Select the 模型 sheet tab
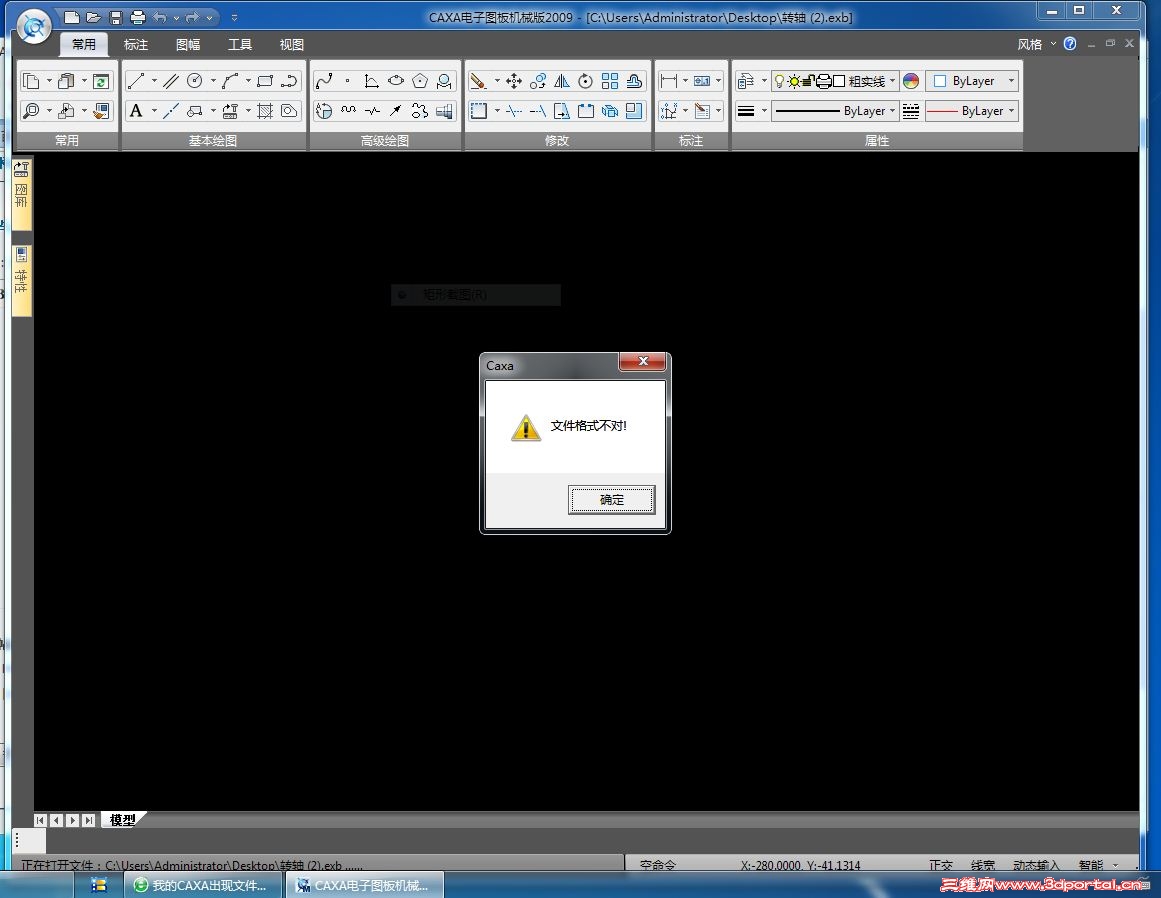The image size is (1161, 898). click(x=122, y=820)
